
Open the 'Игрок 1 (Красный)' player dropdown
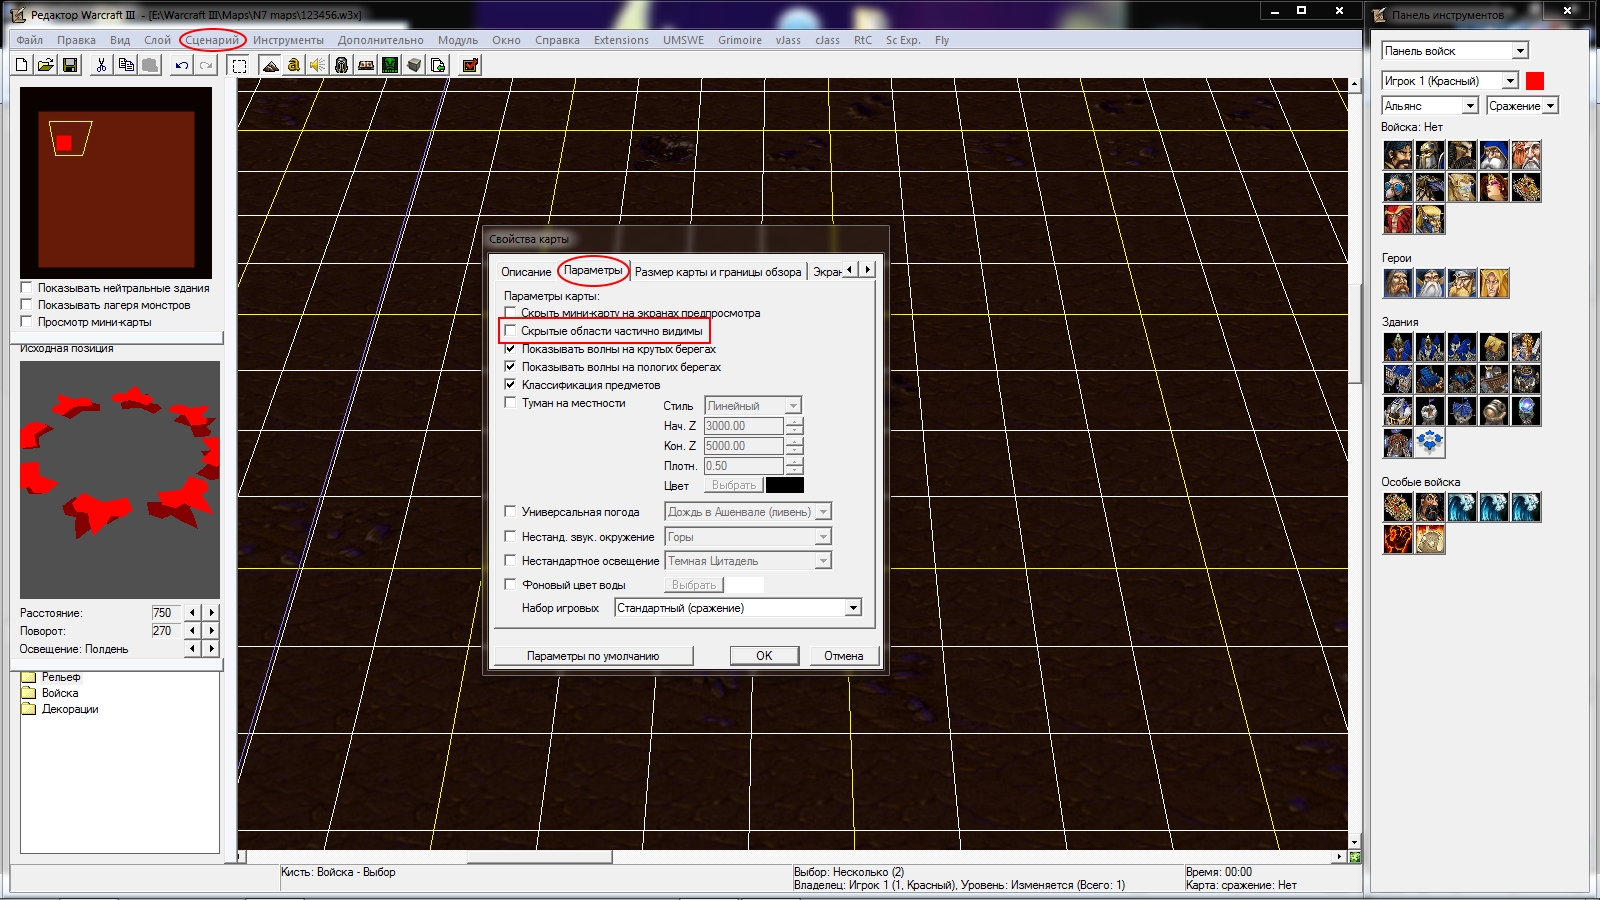tap(1510, 81)
